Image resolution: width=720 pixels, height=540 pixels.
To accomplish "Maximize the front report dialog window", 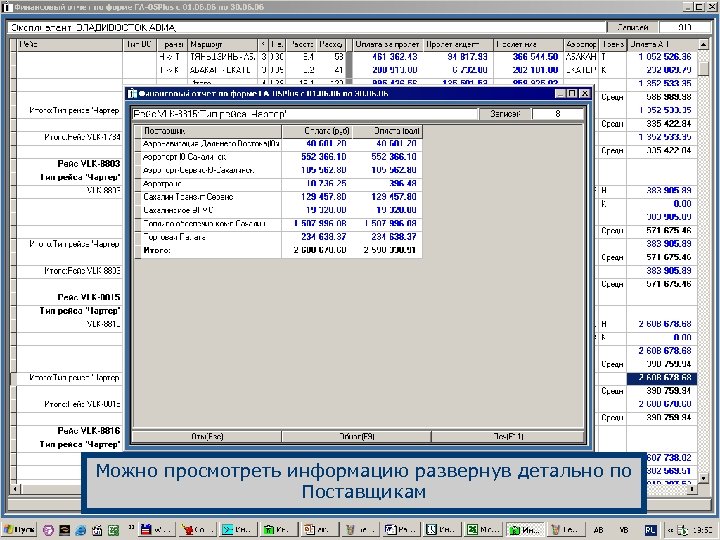I will (x=572, y=94).
